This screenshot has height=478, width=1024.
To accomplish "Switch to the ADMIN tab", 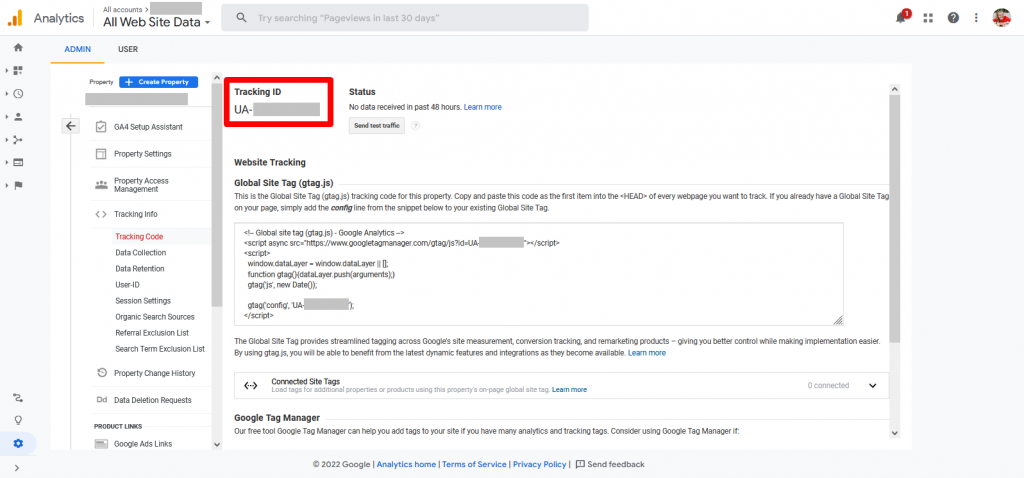I will [78, 49].
